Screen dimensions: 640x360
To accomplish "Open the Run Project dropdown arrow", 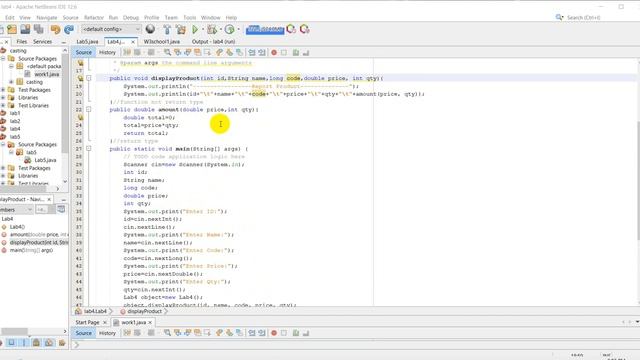I will click(x=202, y=29).
